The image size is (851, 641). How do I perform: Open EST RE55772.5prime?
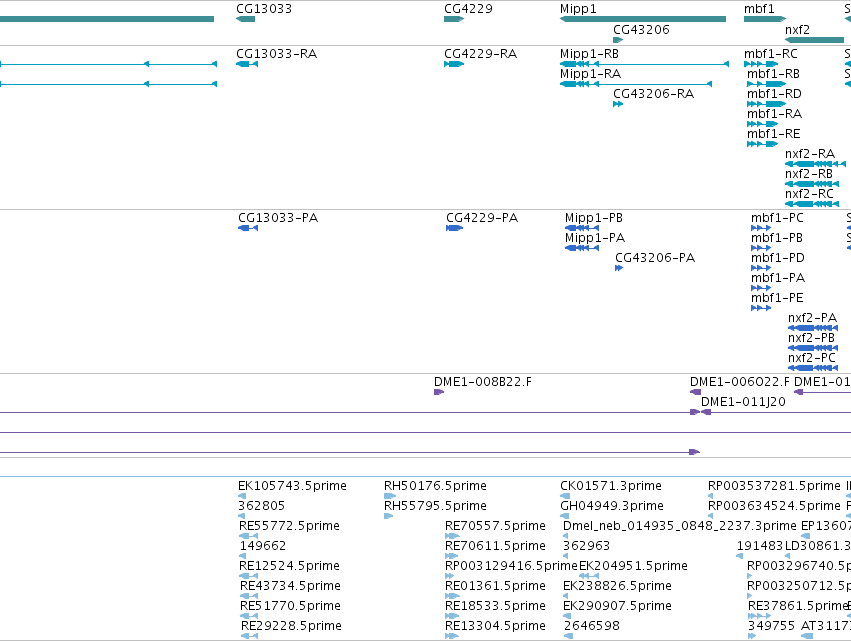tap(289, 526)
